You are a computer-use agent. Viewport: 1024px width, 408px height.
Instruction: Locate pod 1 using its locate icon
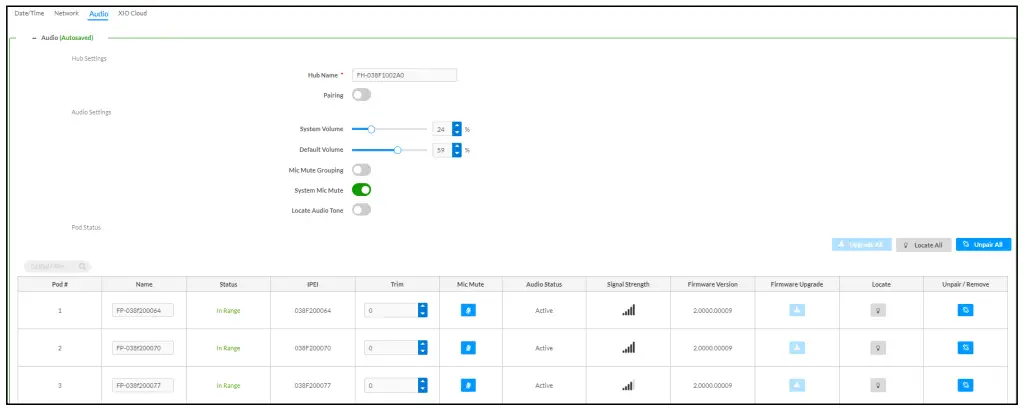(x=880, y=310)
